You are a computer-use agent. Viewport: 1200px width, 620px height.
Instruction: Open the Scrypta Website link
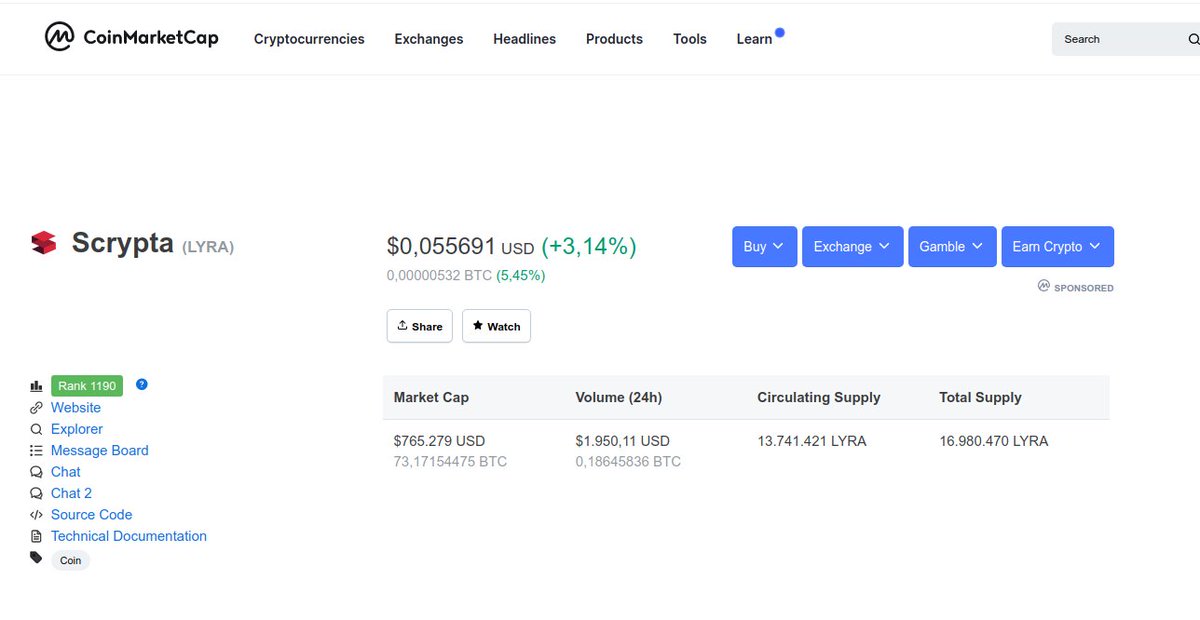[x=76, y=408]
